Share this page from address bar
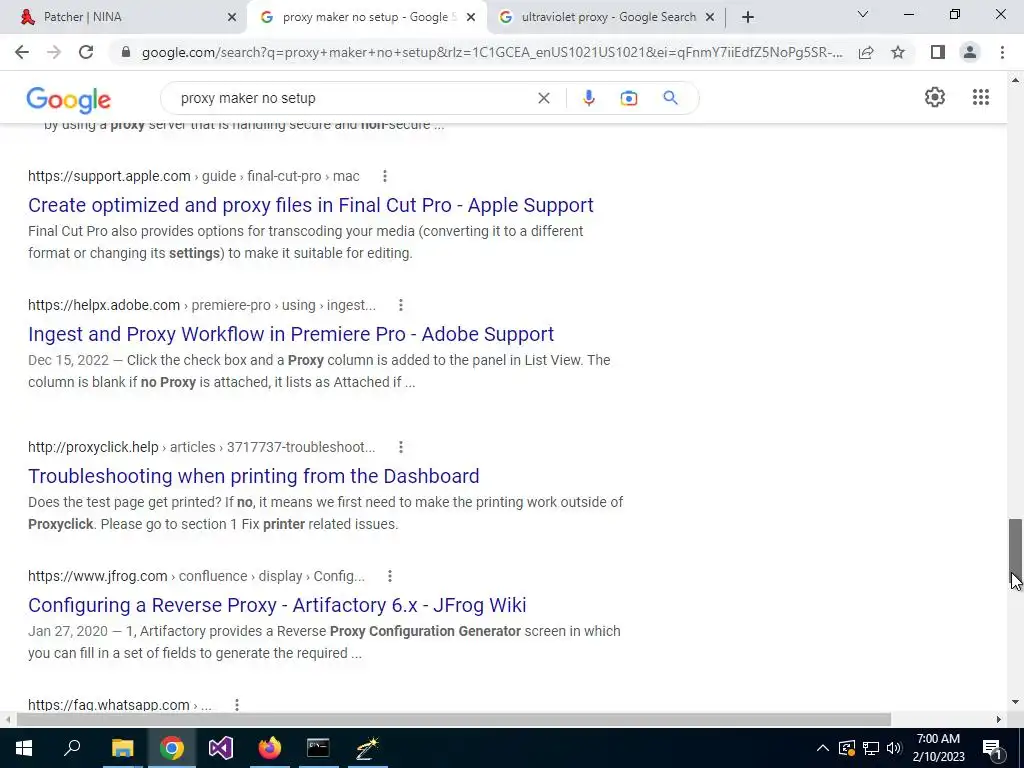 866,52
